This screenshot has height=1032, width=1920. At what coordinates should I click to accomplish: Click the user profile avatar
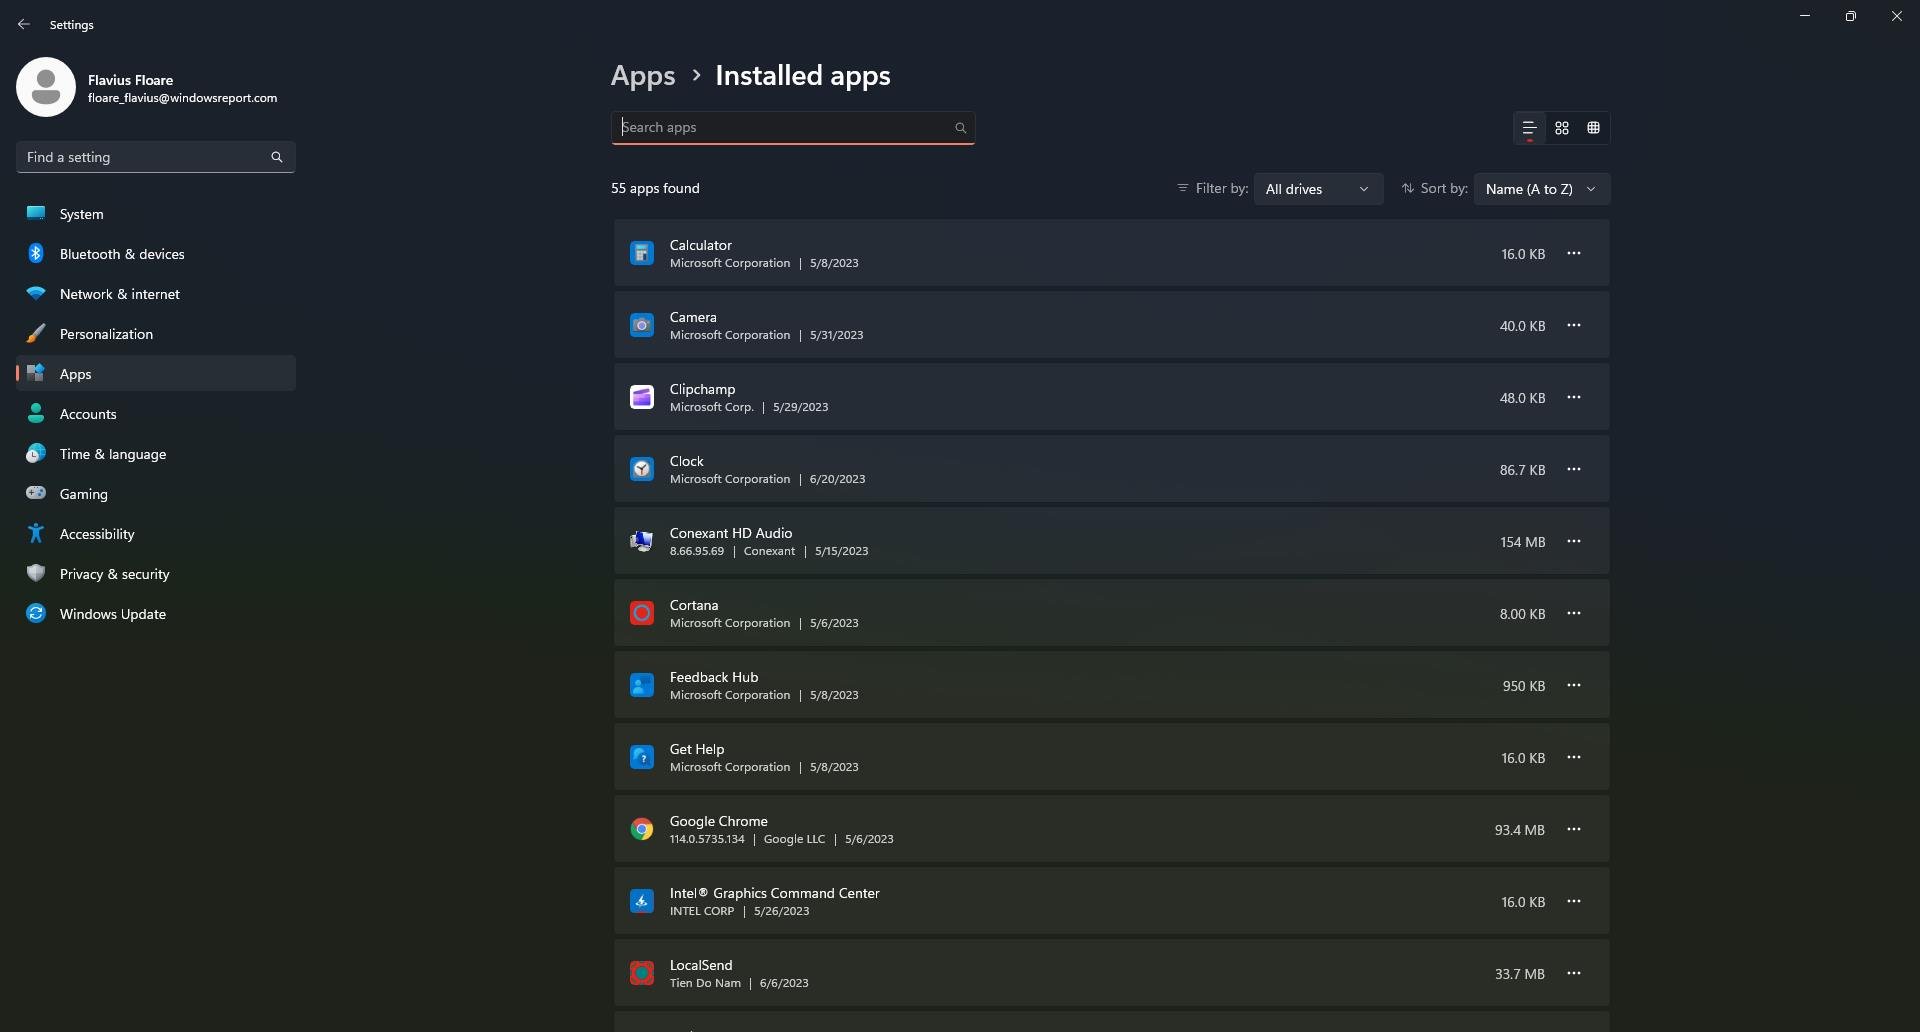[46, 87]
